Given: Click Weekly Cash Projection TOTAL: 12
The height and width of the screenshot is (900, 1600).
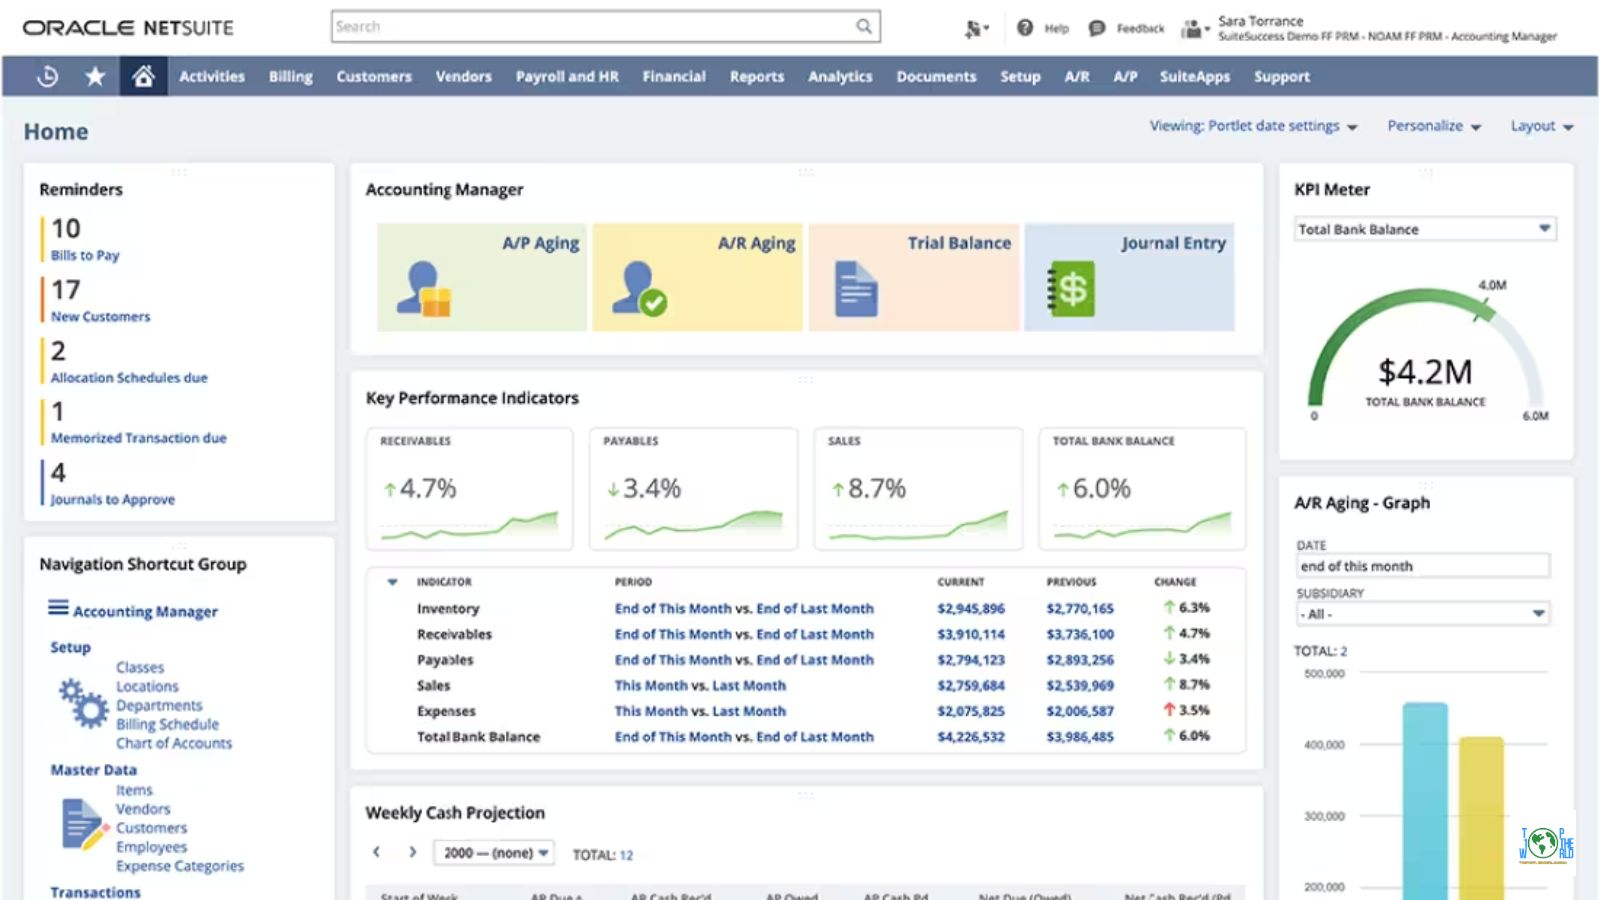Looking at the screenshot, I should coord(603,855).
